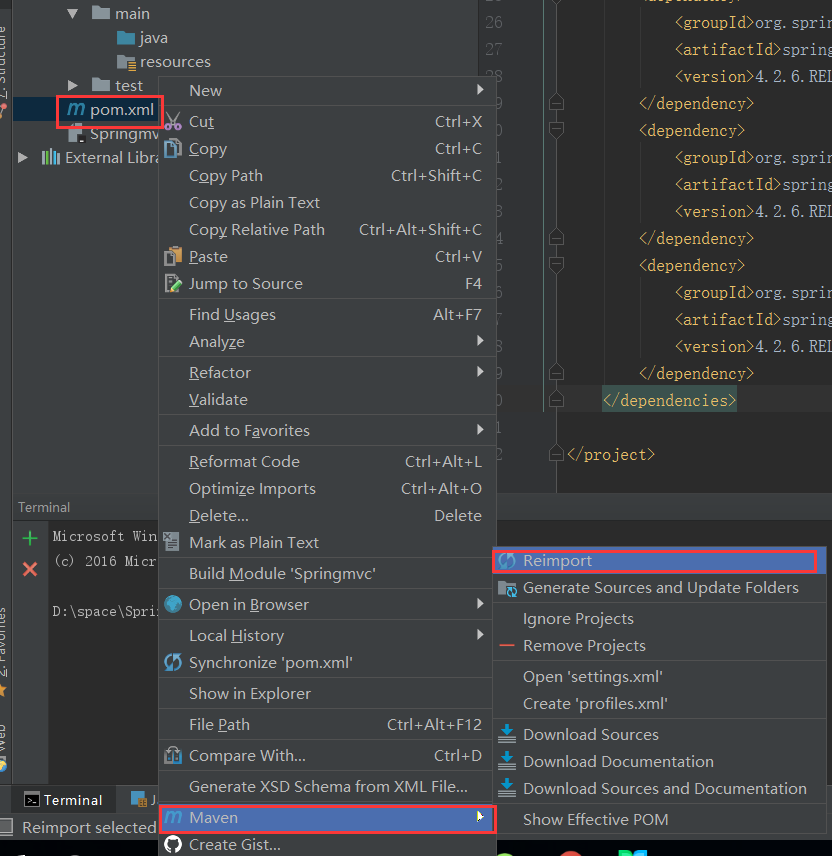
Task: Click the scissors Cut icon
Action: coord(173,122)
